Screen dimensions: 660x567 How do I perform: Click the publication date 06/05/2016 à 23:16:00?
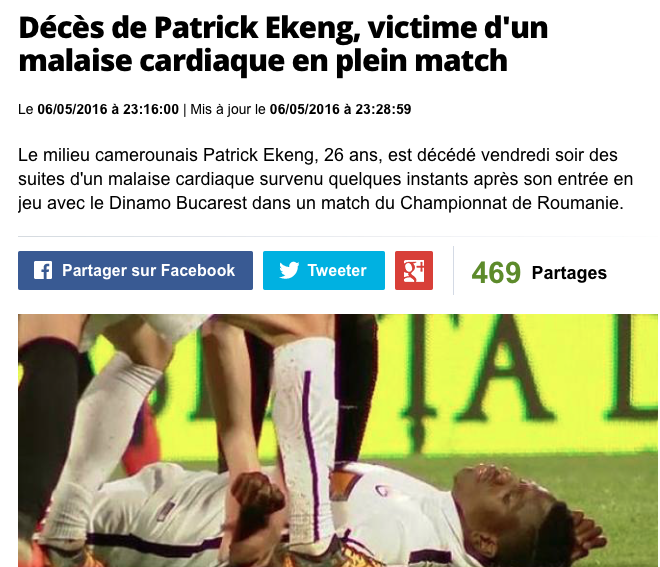[108, 109]
